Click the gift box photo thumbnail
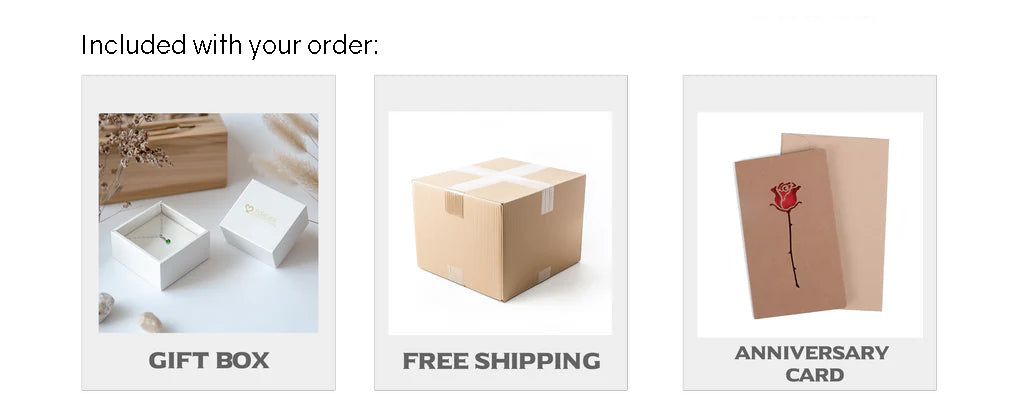 click(208, 223)
